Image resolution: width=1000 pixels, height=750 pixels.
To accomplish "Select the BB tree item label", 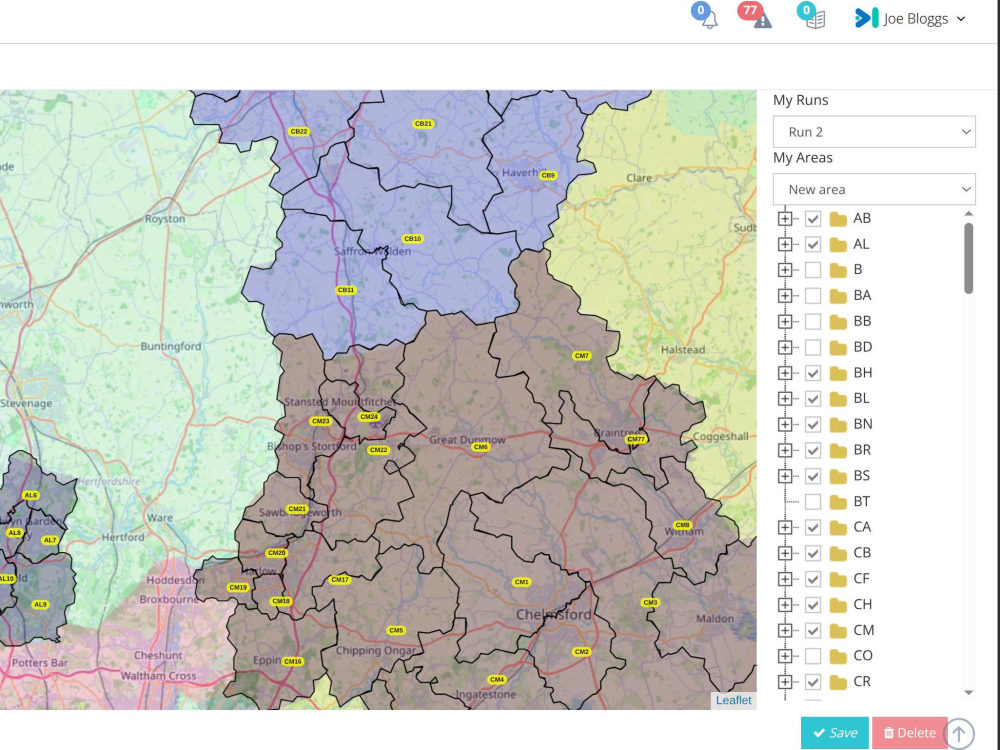I will [x=862, y=321].
